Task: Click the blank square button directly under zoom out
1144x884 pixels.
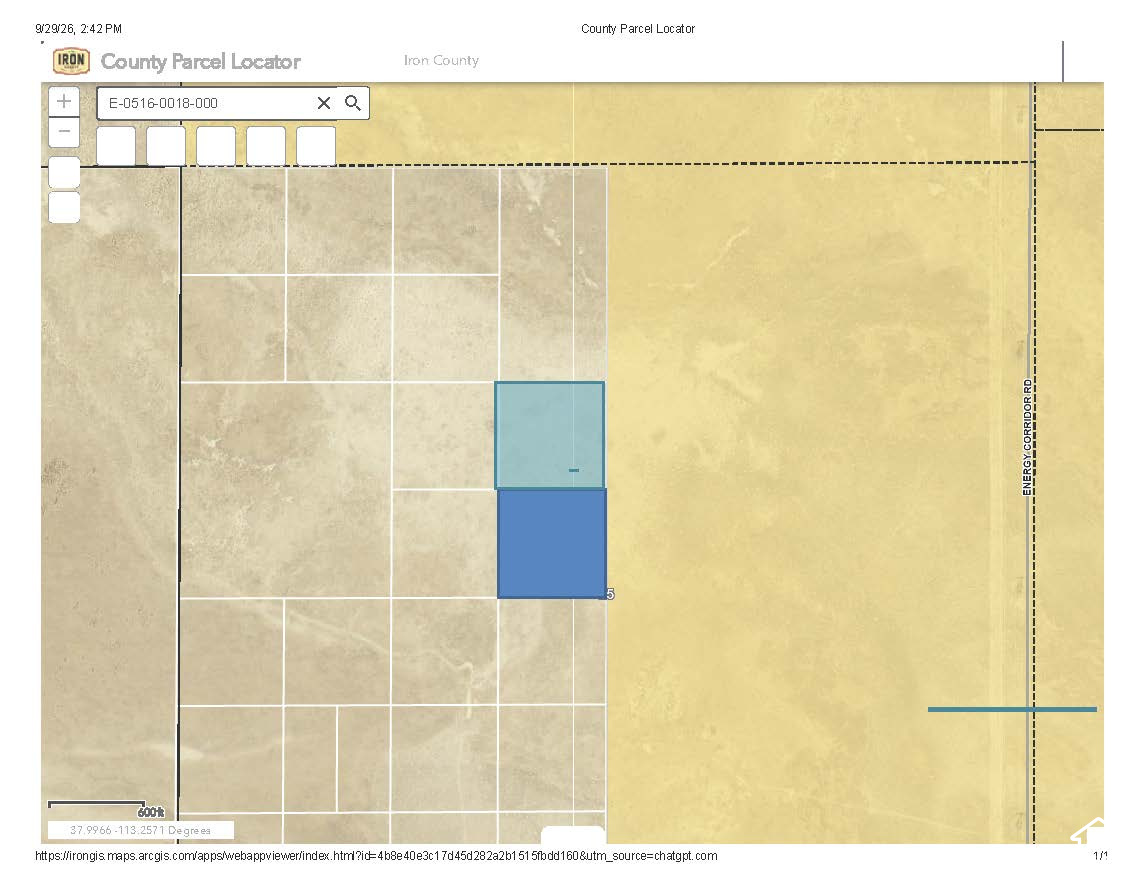Action: coord(64,173)
